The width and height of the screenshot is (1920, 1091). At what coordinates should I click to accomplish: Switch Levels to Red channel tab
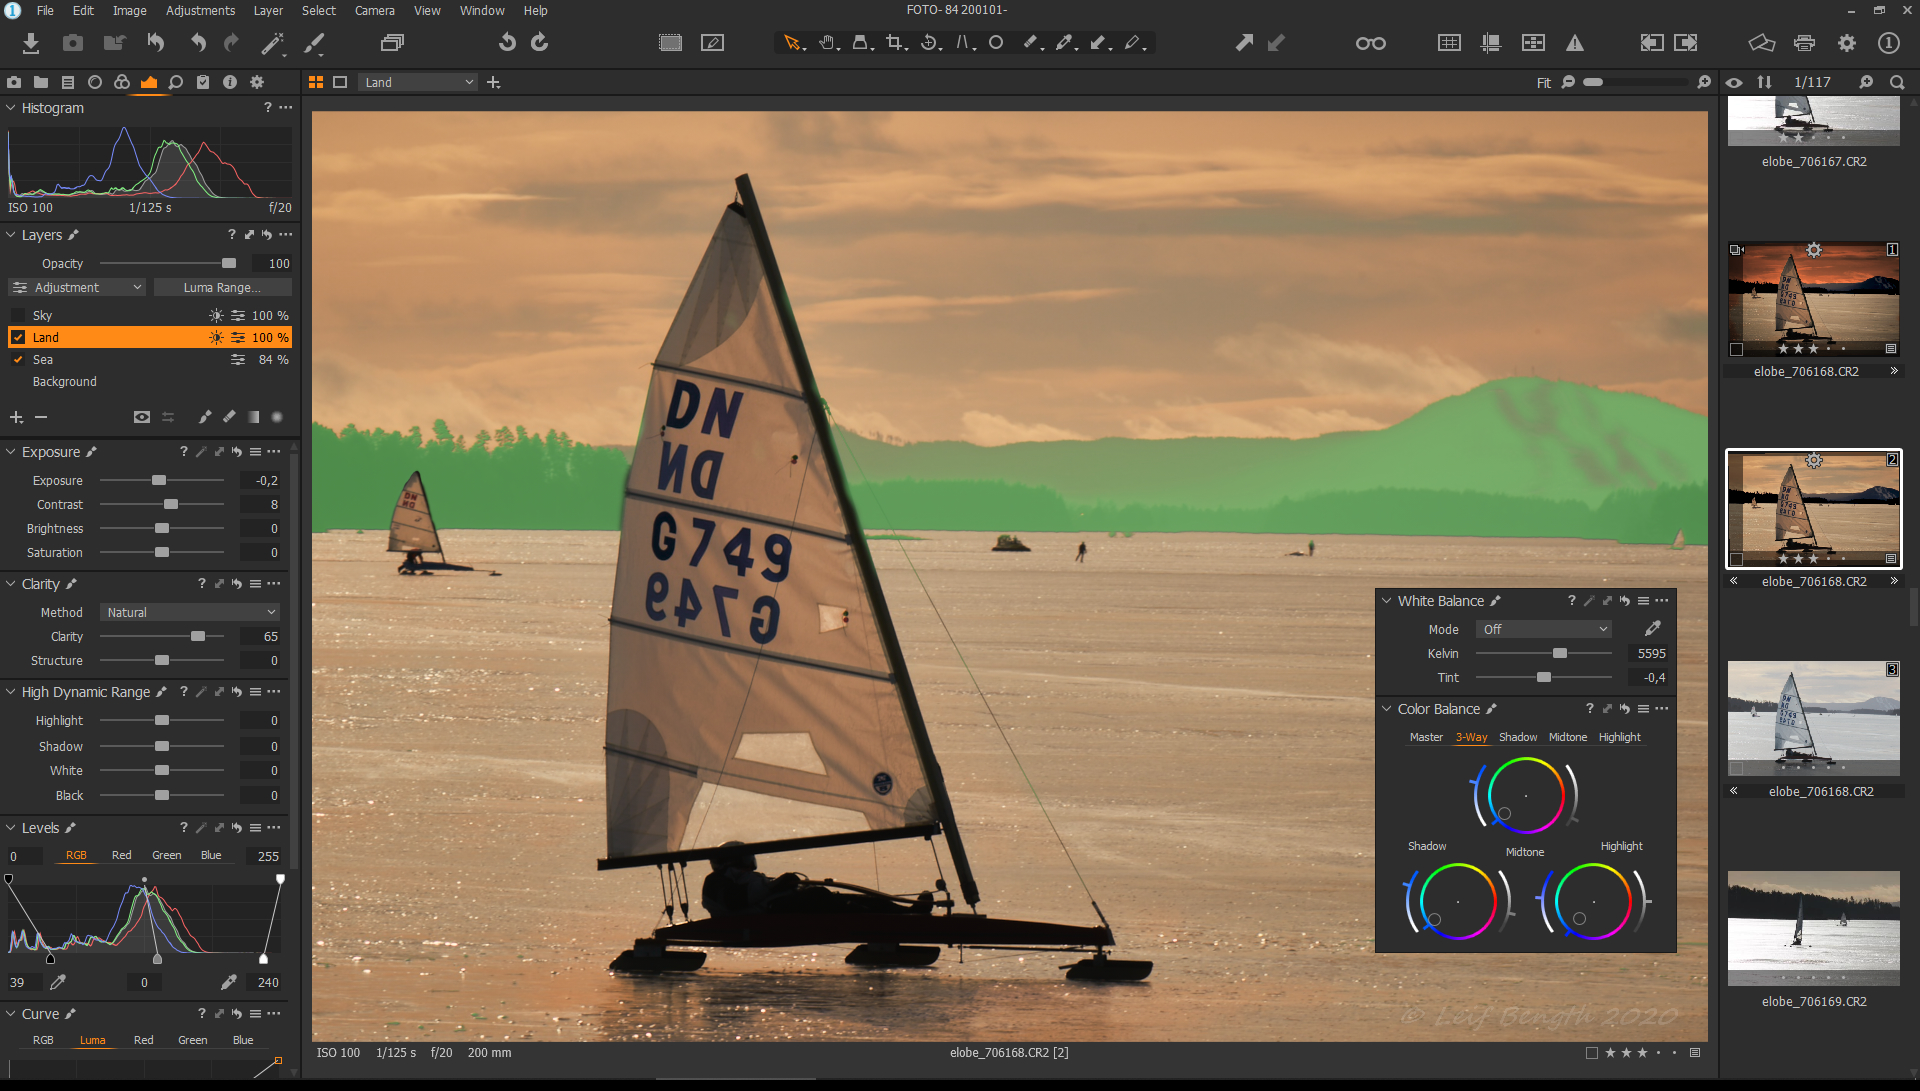click(121, 855)
